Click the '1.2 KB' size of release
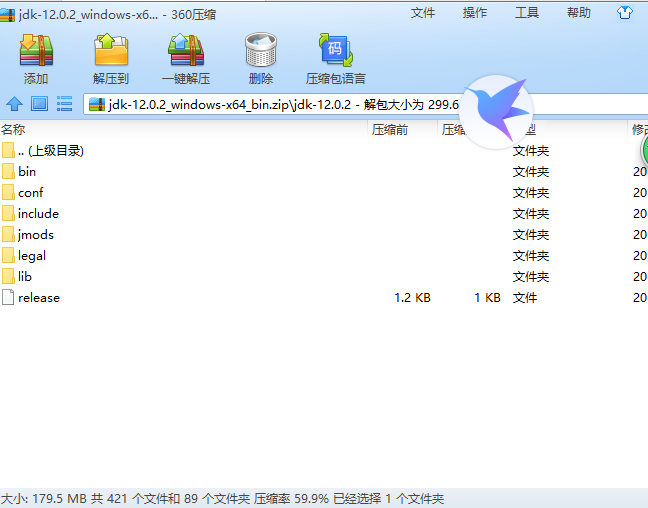 pos(412,298)
